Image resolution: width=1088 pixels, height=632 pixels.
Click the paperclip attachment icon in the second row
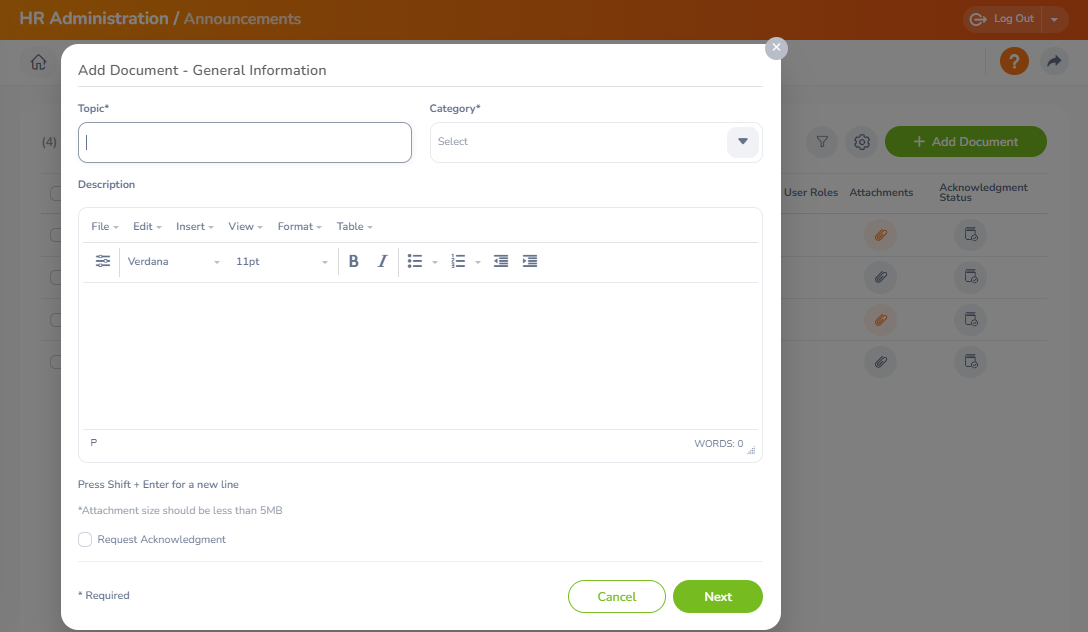point(880,277)
